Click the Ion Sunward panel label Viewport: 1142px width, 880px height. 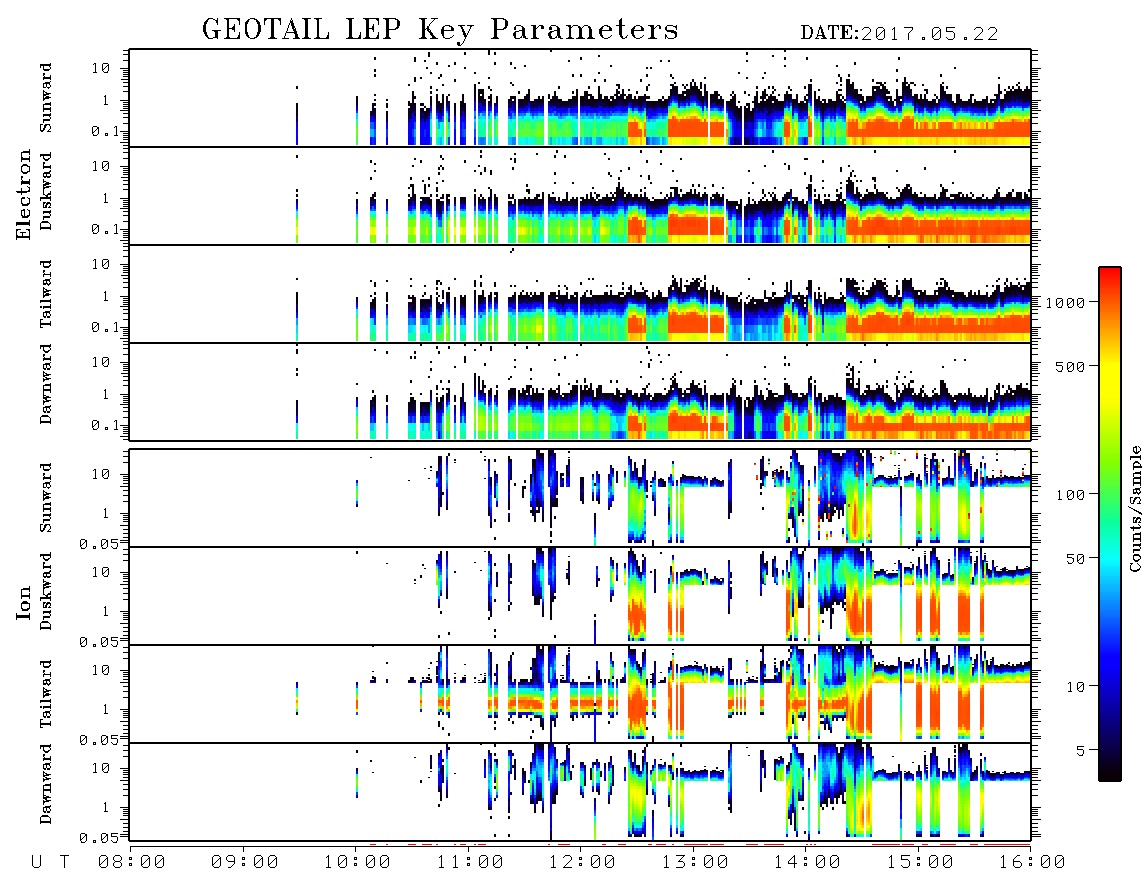[46, 498]
